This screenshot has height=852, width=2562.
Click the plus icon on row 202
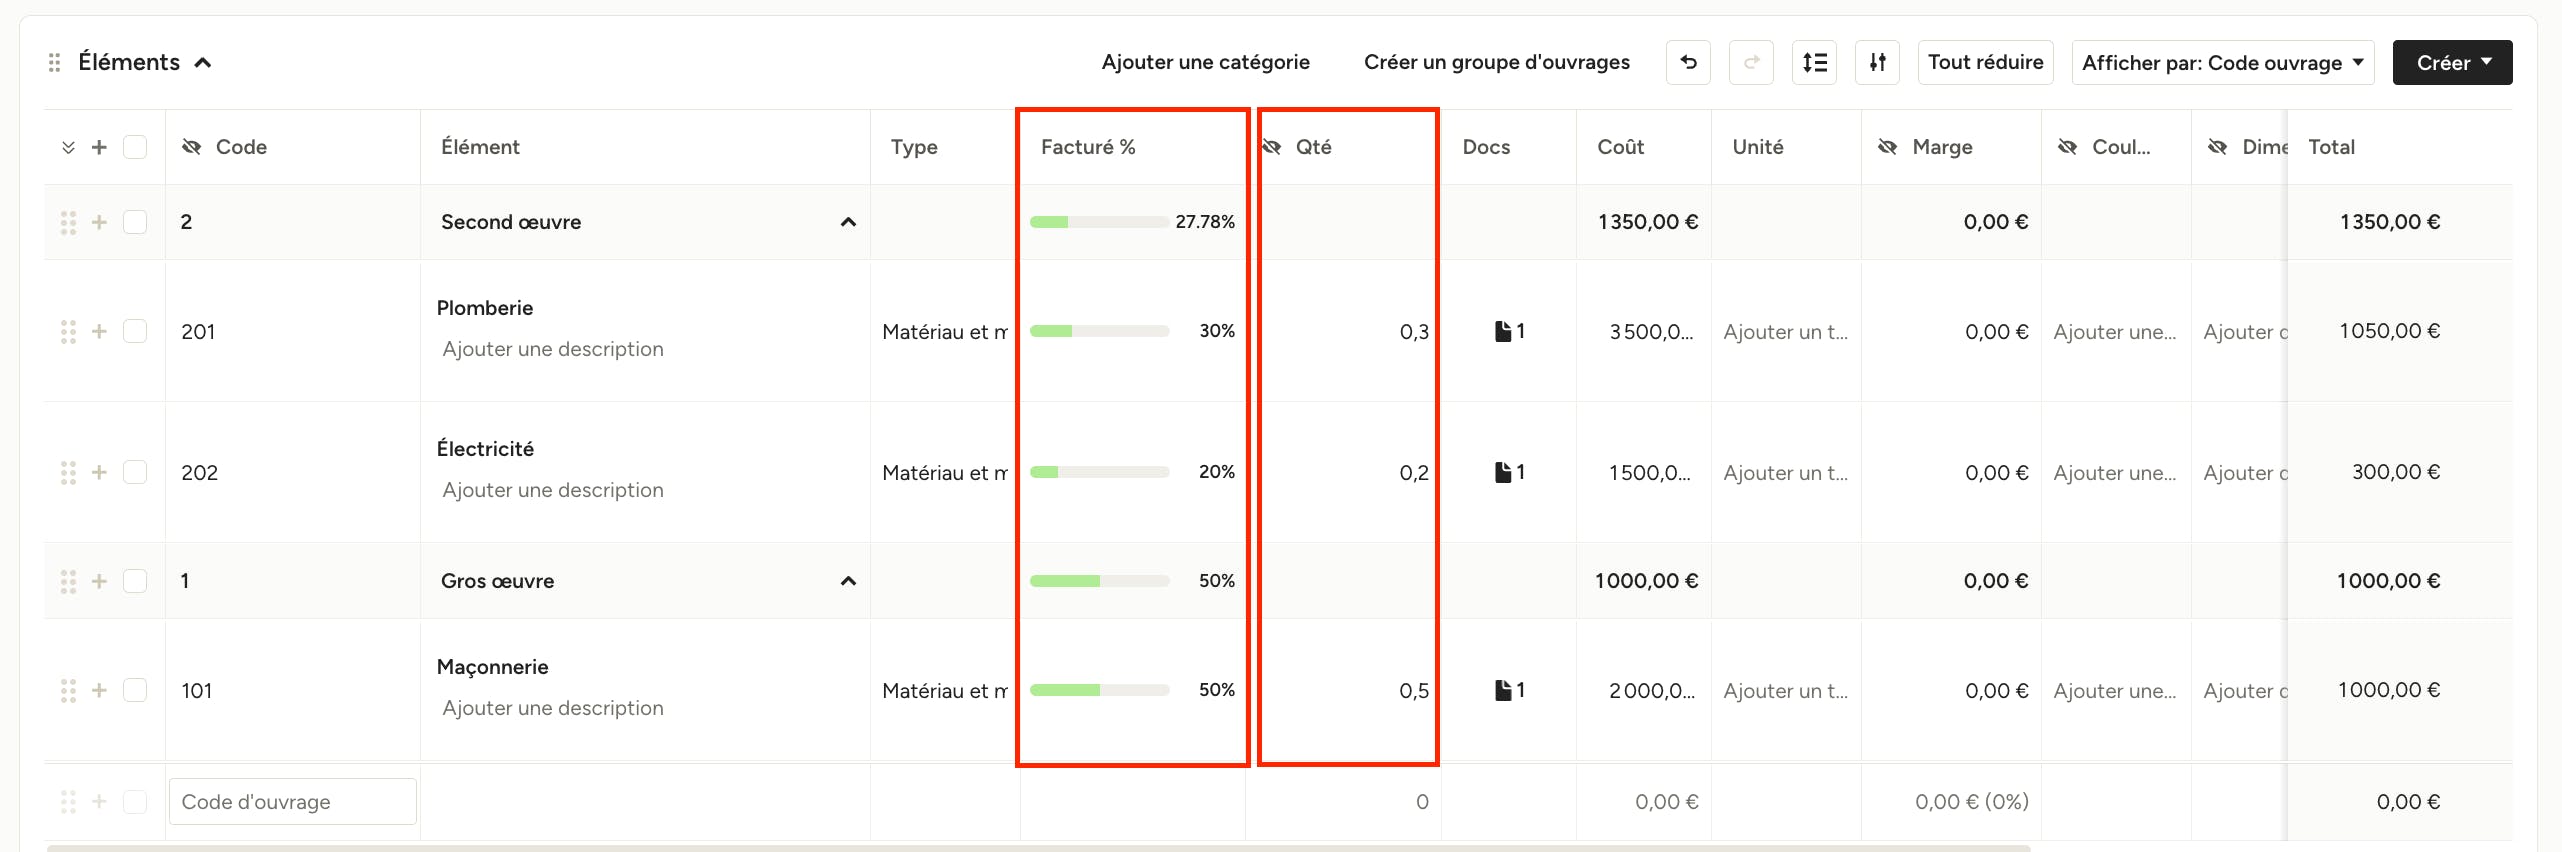tap(99, 472)
